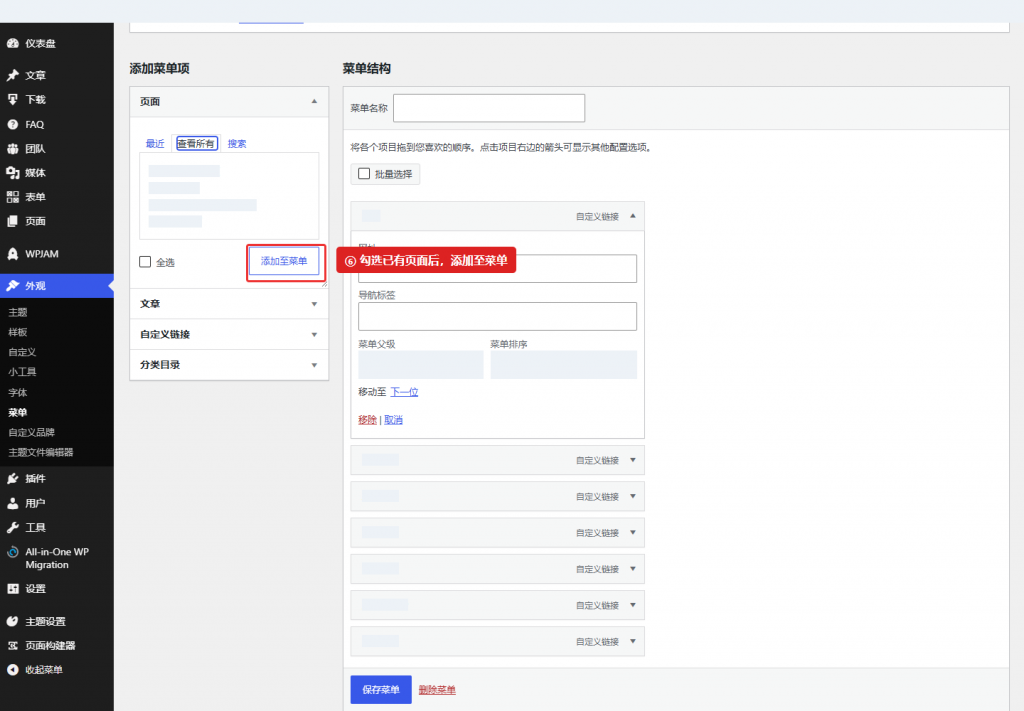Screen dimensions: 1024x711
Task: Open the 主题文件编辑器 submenu item
Action: tap(40, 452)
